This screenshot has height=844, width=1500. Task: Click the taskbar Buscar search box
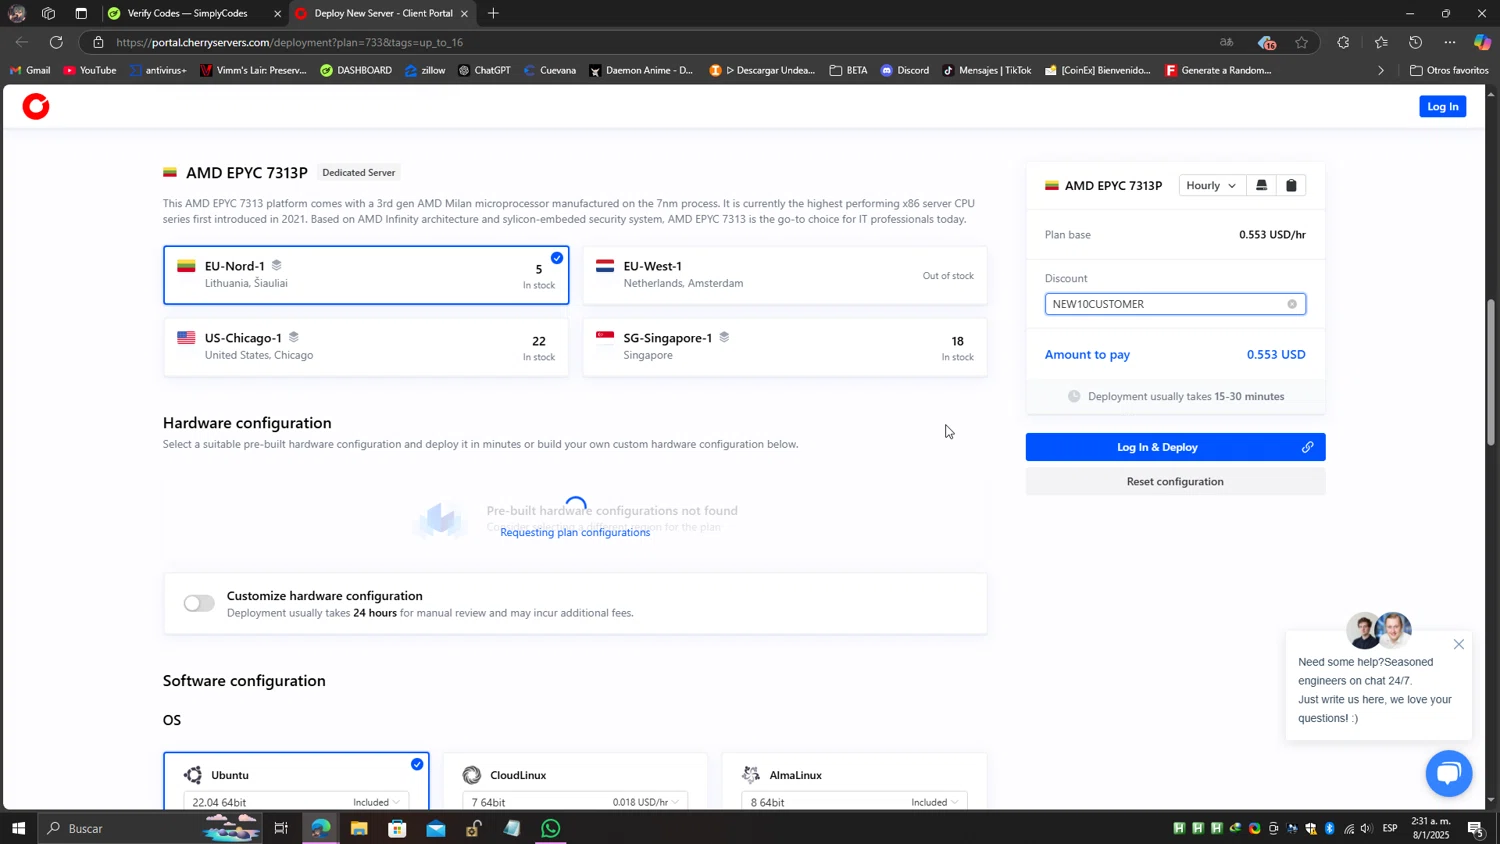coord(150,828)
